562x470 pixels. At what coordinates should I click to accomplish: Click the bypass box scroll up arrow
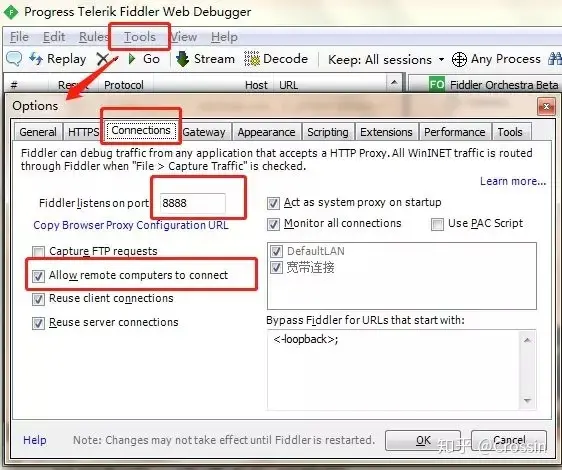527,340
